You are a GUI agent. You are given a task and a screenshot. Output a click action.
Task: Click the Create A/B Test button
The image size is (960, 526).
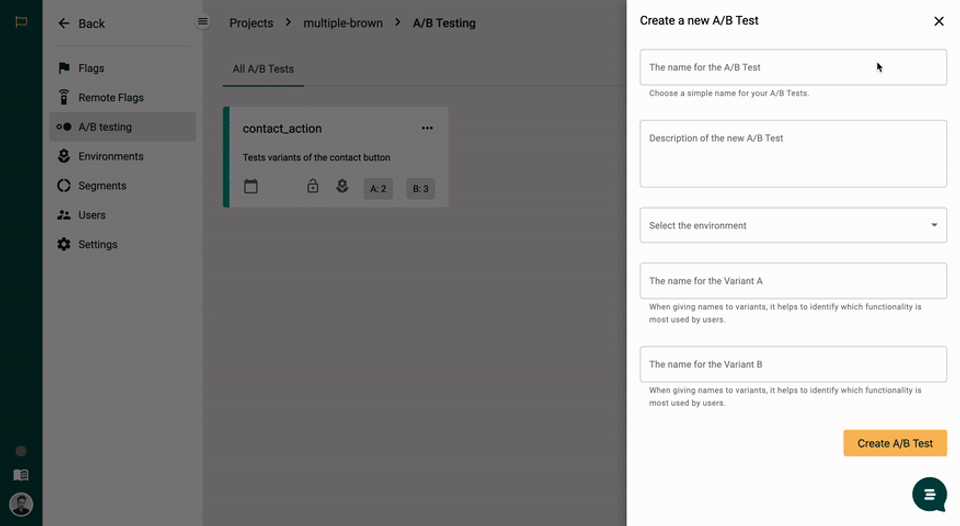point(895,443)
